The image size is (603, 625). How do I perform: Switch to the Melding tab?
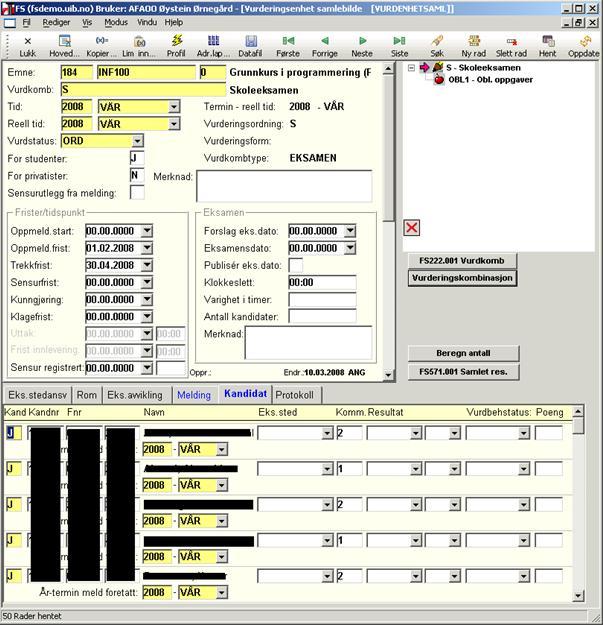click(x=194, y=395)
